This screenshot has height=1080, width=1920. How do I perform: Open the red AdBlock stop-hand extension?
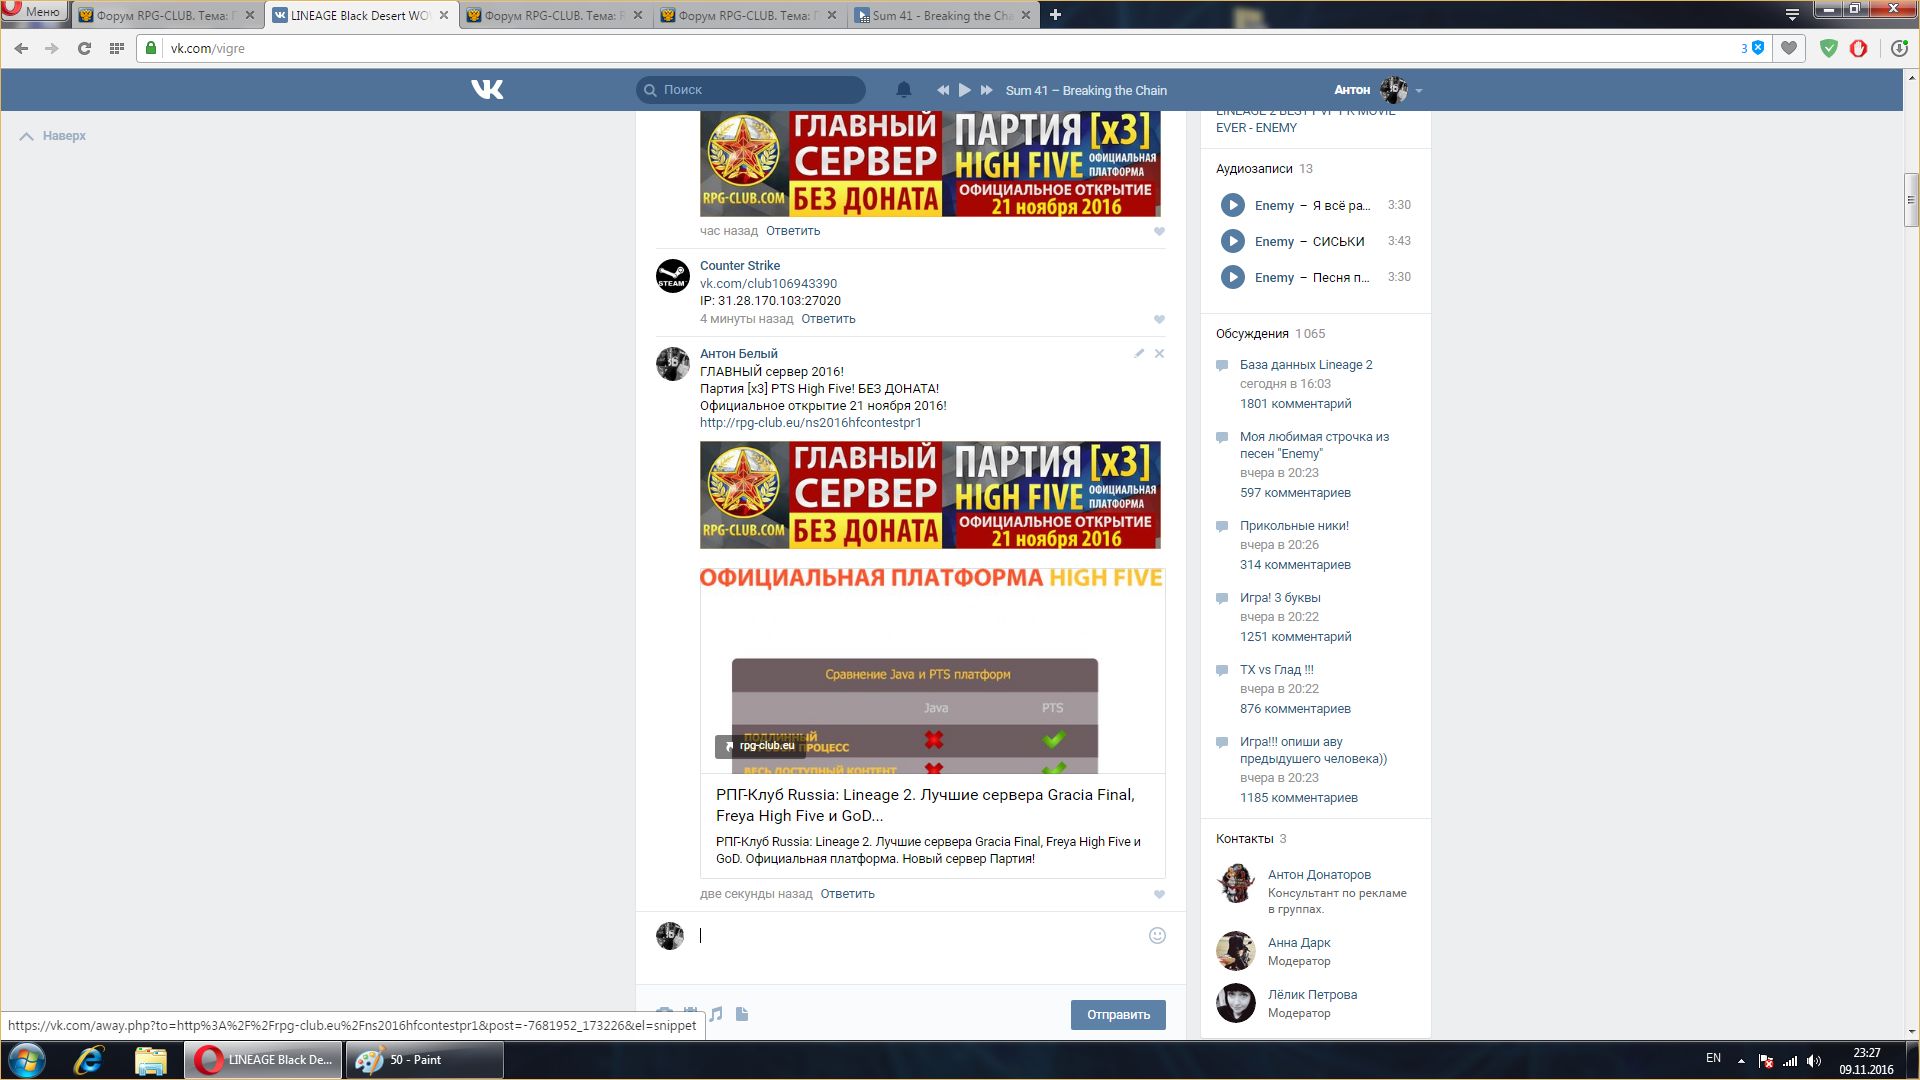(x=1858, y=48)
